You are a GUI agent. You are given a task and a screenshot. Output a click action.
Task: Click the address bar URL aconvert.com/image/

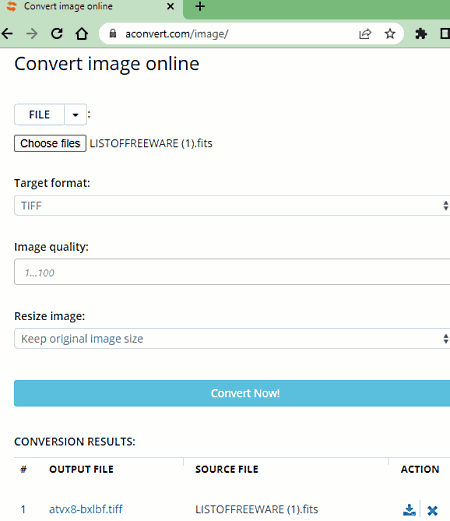pyautogui.click(x=177, y=34)
